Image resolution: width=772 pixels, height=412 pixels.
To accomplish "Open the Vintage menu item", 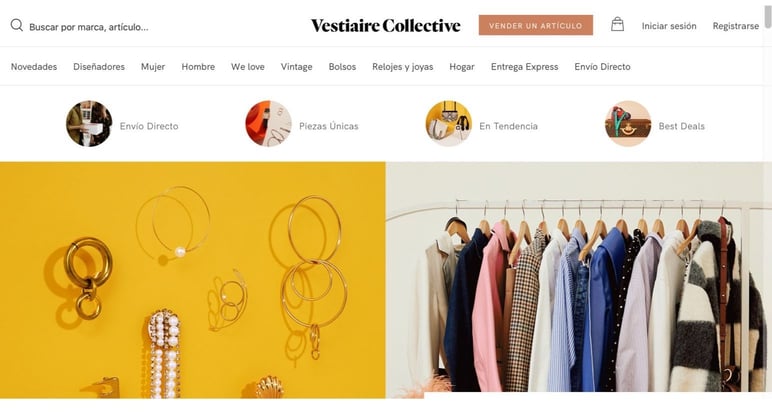I will tap(296, 66).
